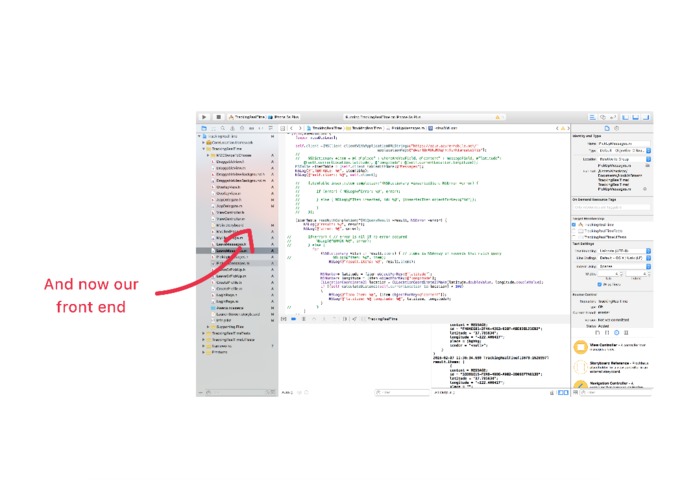Select the Storyboard Reference library object
The height and width of the screenshot is (494, 695).
(612, 367)
